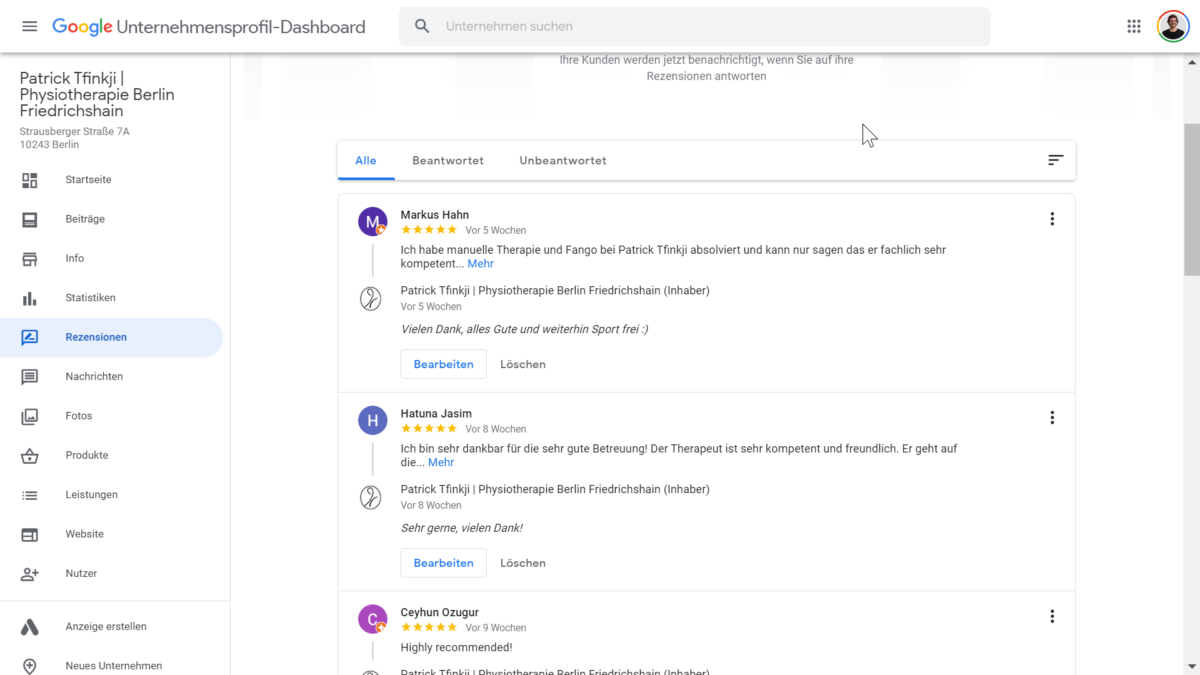Click the Google Unternehmensprofil-Dashboard logo
Viewport: 1200px width, 675px height.
[x=209, y=27]
